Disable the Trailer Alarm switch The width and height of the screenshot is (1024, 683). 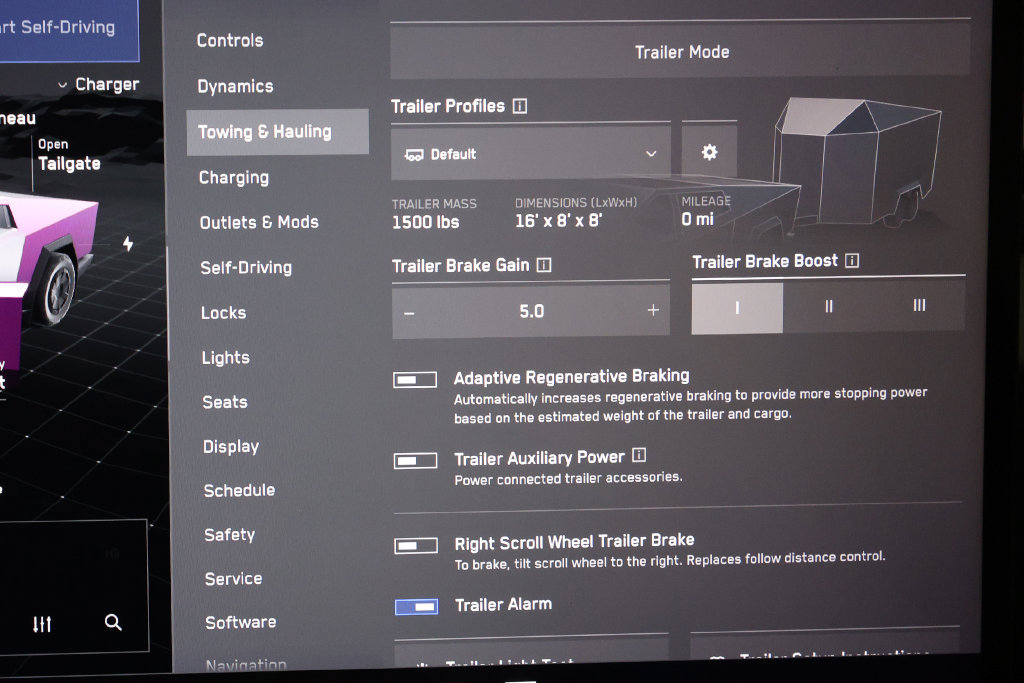(417, 607)
